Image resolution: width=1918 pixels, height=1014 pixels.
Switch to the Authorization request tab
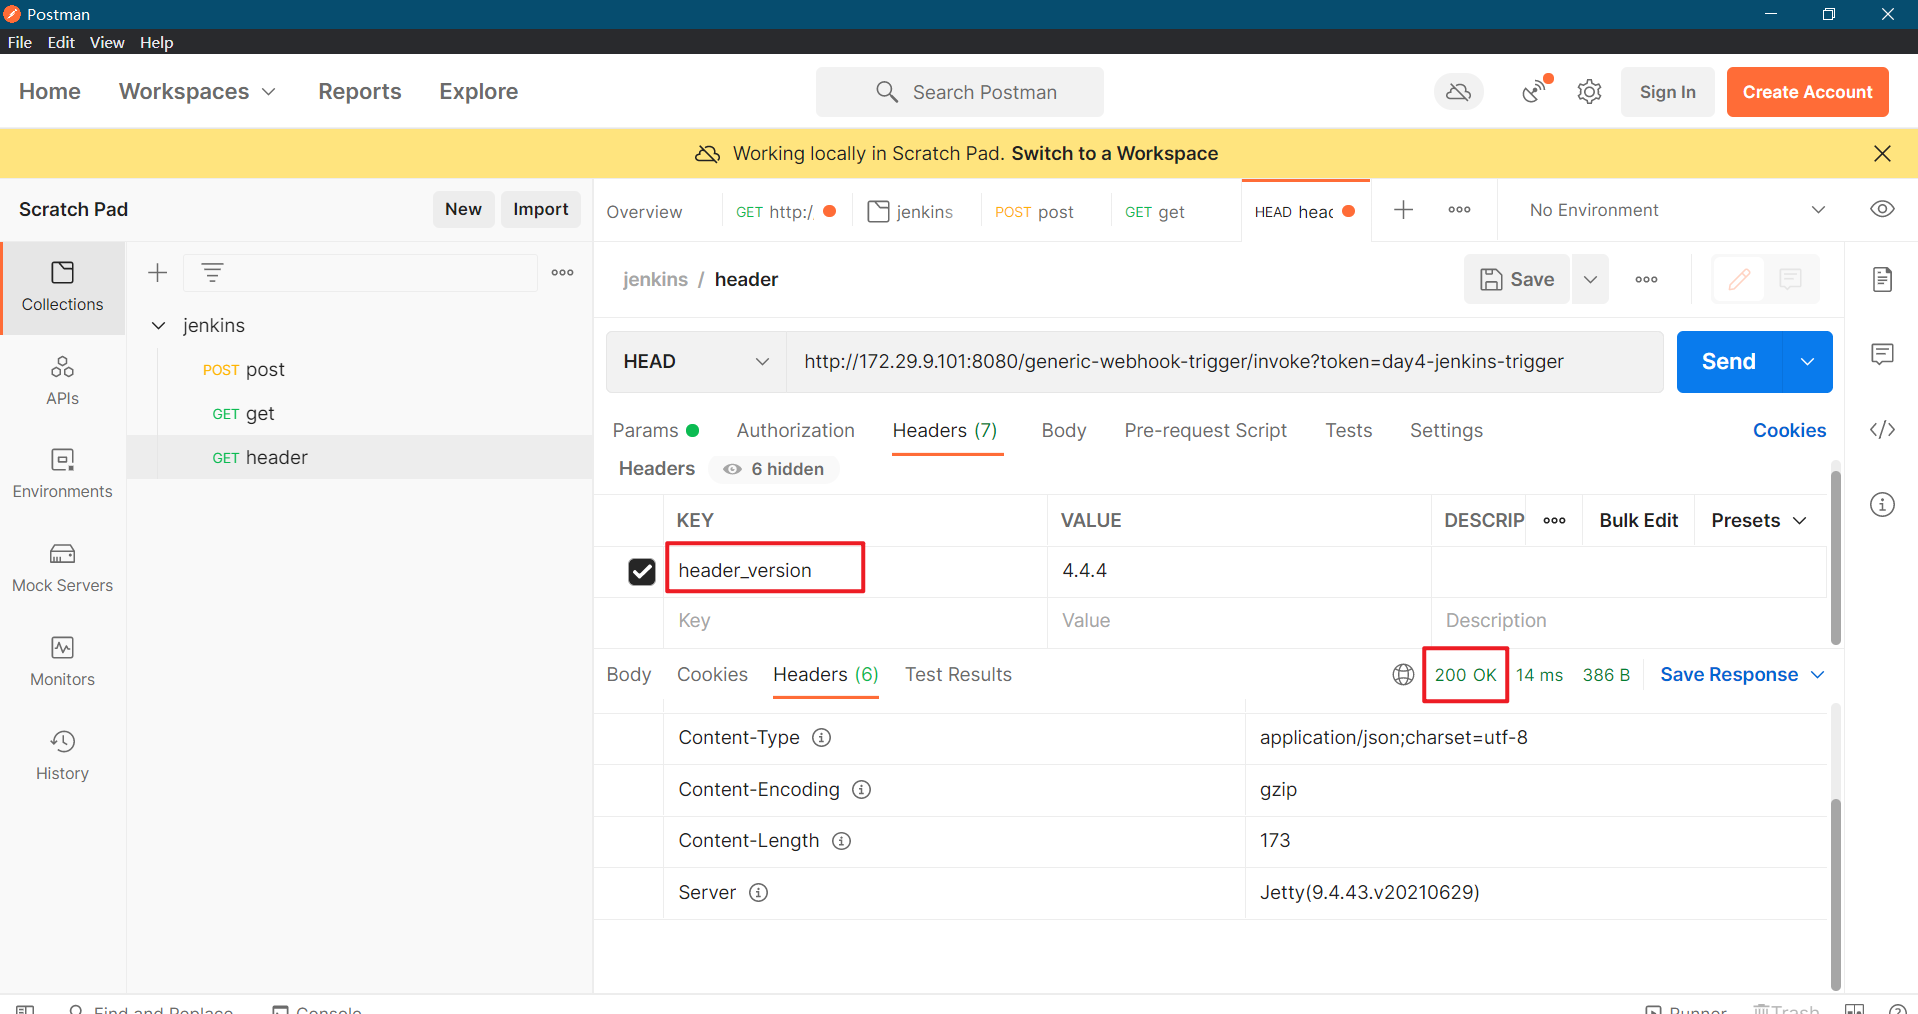point(795,431)
